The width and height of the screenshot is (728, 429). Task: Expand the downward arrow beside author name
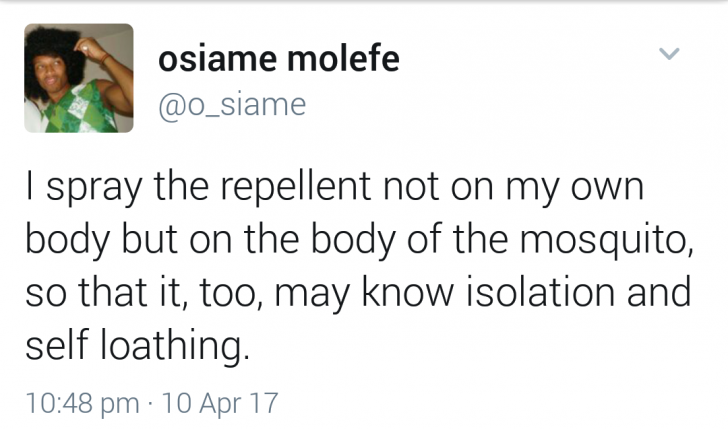click(x=670, y=54)
